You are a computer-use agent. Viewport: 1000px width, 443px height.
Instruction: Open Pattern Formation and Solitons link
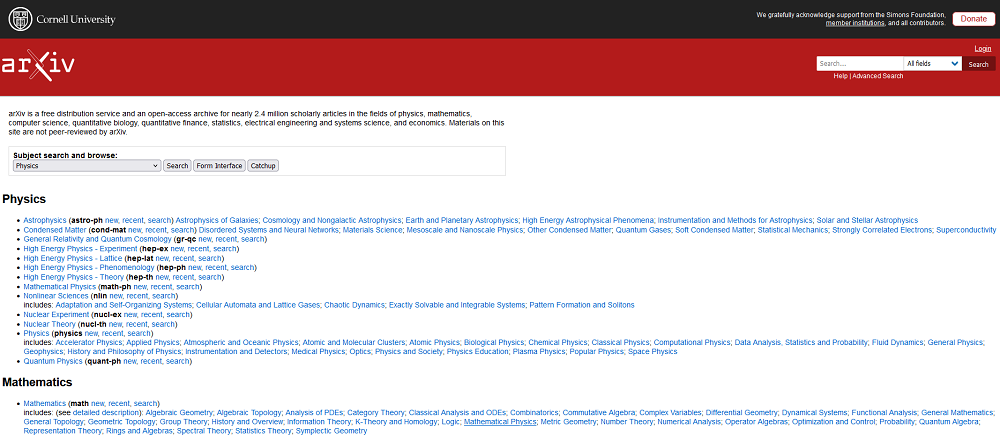click(582, 305)
